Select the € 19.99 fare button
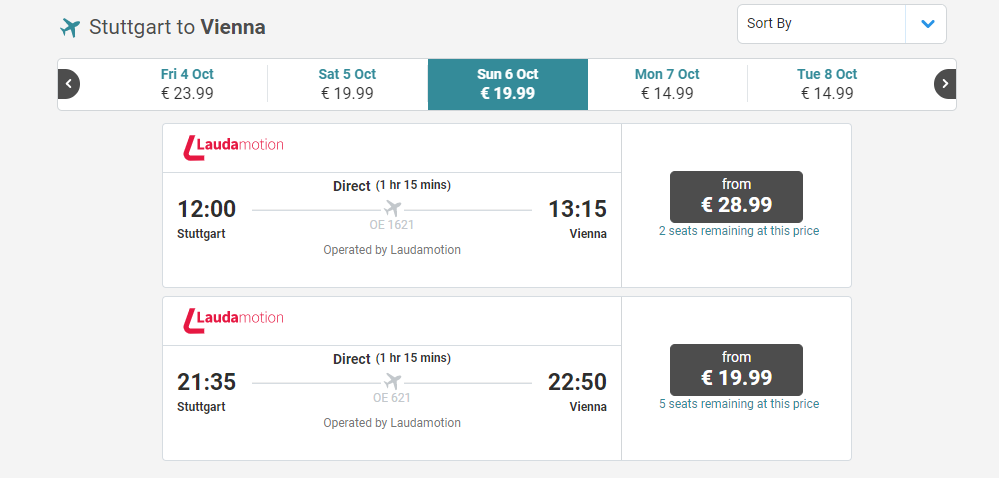Viewport: 999px width, 478px height. tap(736, 369)
